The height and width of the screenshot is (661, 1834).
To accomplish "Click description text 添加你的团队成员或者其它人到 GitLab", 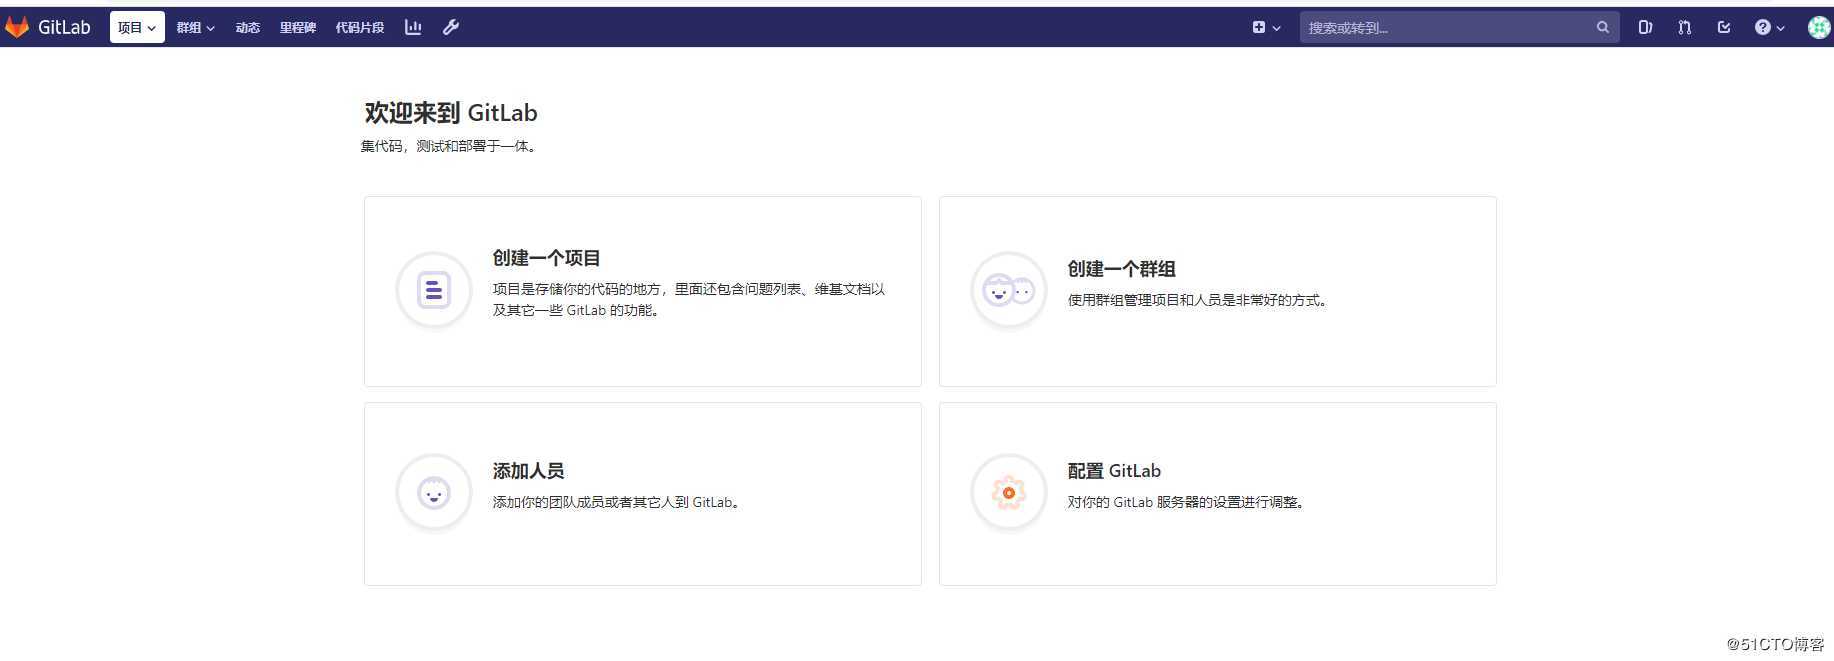I will [616, 502].
